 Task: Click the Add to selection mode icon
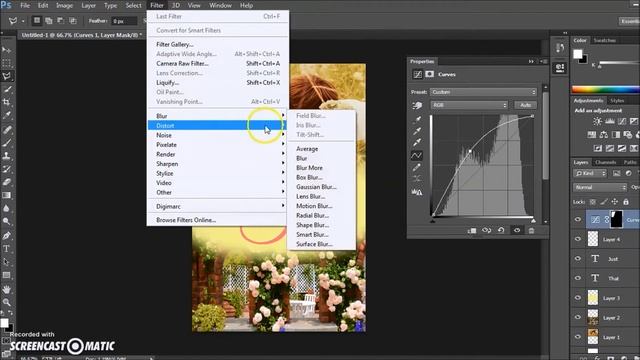point(49,20)
